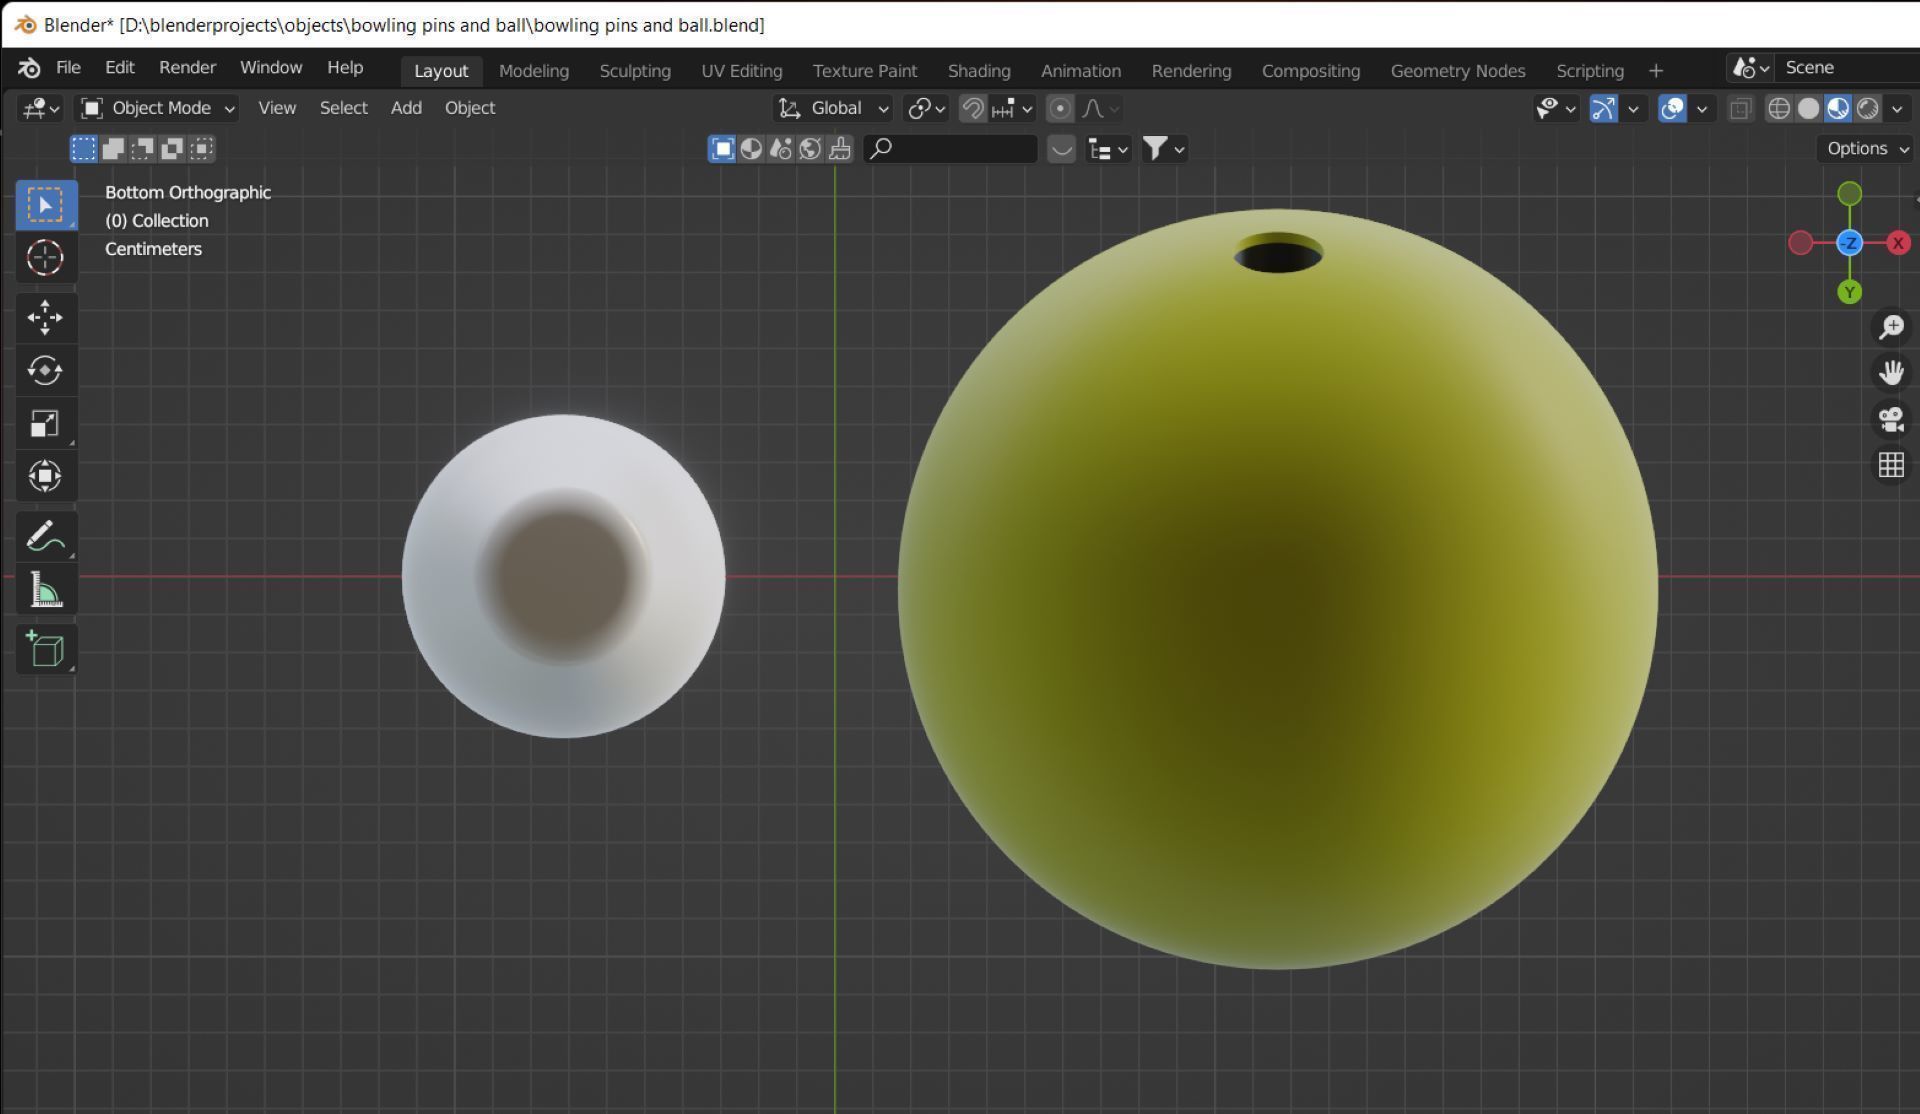Open the transform pivot point dropdown
Viewport: 1920px width, 1114px height.
coord(926,108)
